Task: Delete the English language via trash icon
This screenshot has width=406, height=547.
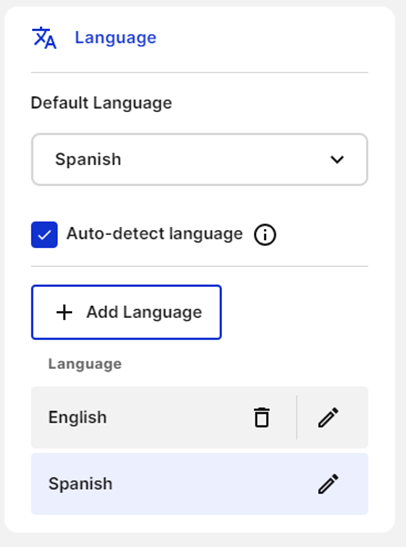Action: 262,417
